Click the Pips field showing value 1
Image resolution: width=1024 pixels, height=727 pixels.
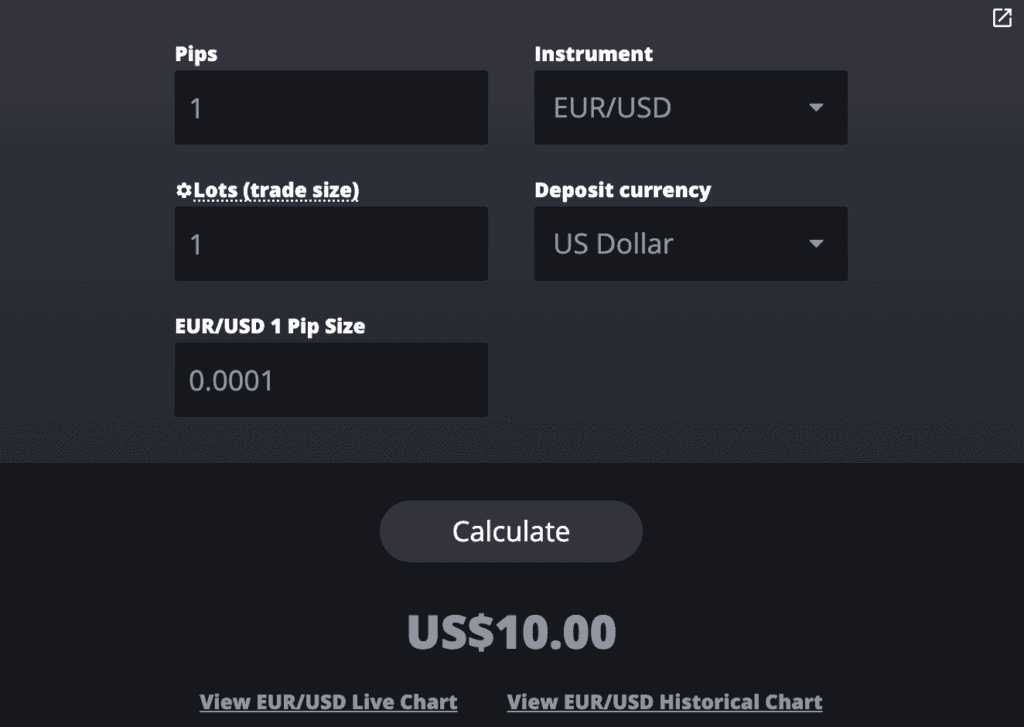[330, 107]
